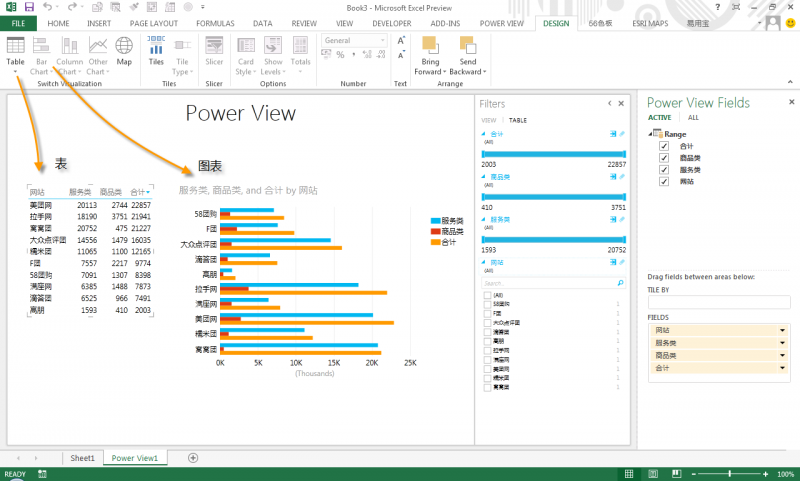Open Excel Help question mark
800x481 pixels.
coord(717,7)
